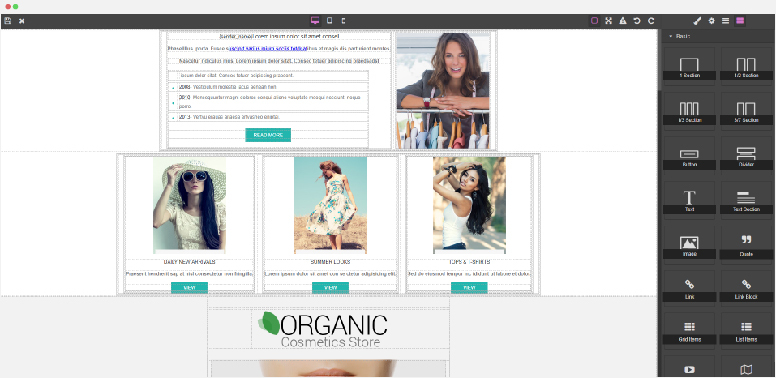Toggle component outline borders square icon

[x=594, y=21]
